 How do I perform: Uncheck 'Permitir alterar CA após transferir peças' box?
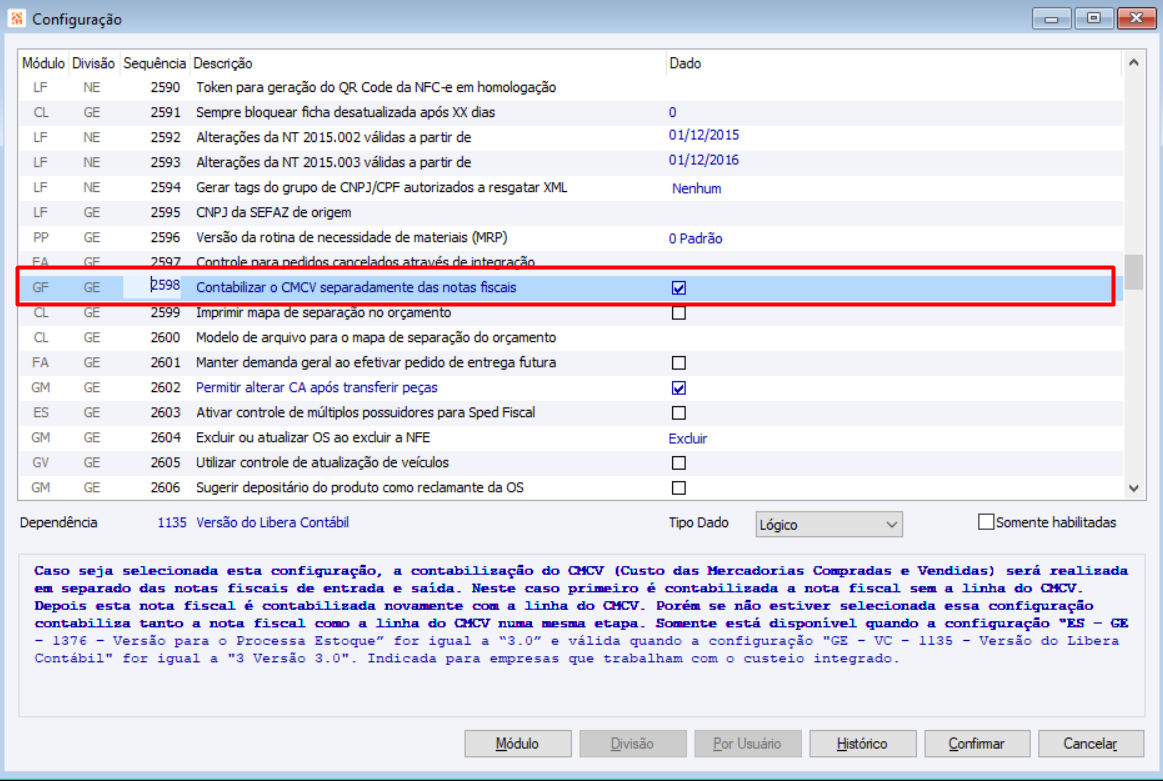tap(678, 388)
